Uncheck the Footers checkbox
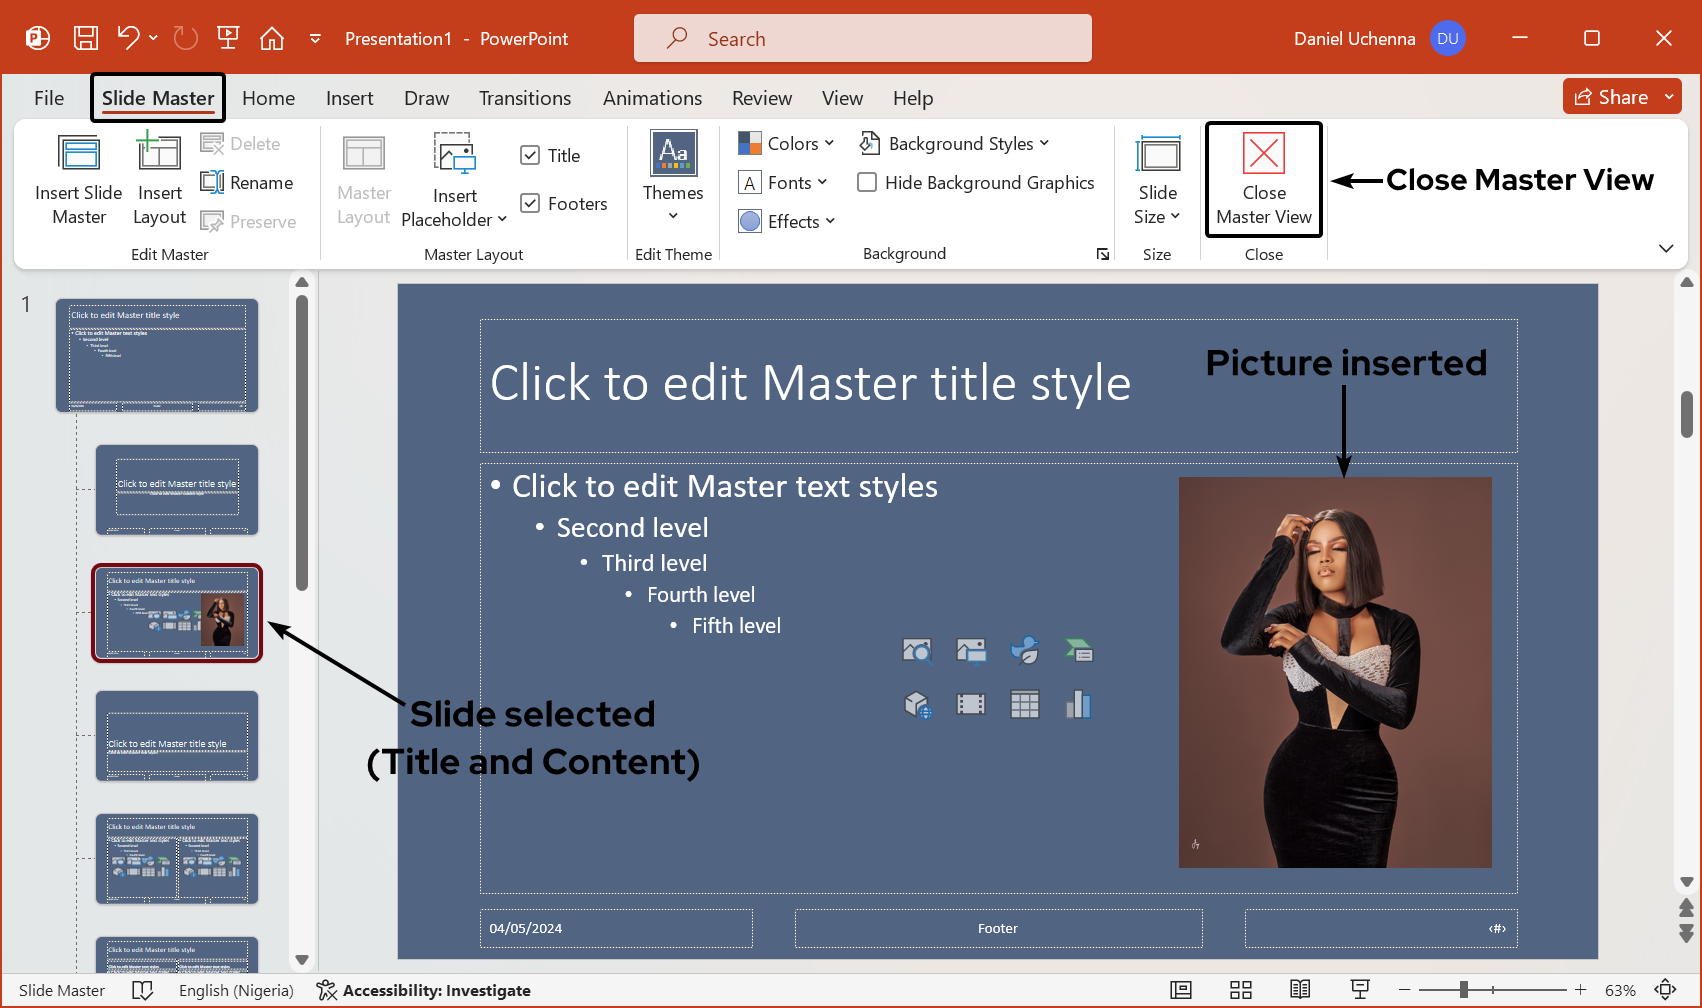This screenshot has width=1702, height=1008. click(x=530, y=203)
